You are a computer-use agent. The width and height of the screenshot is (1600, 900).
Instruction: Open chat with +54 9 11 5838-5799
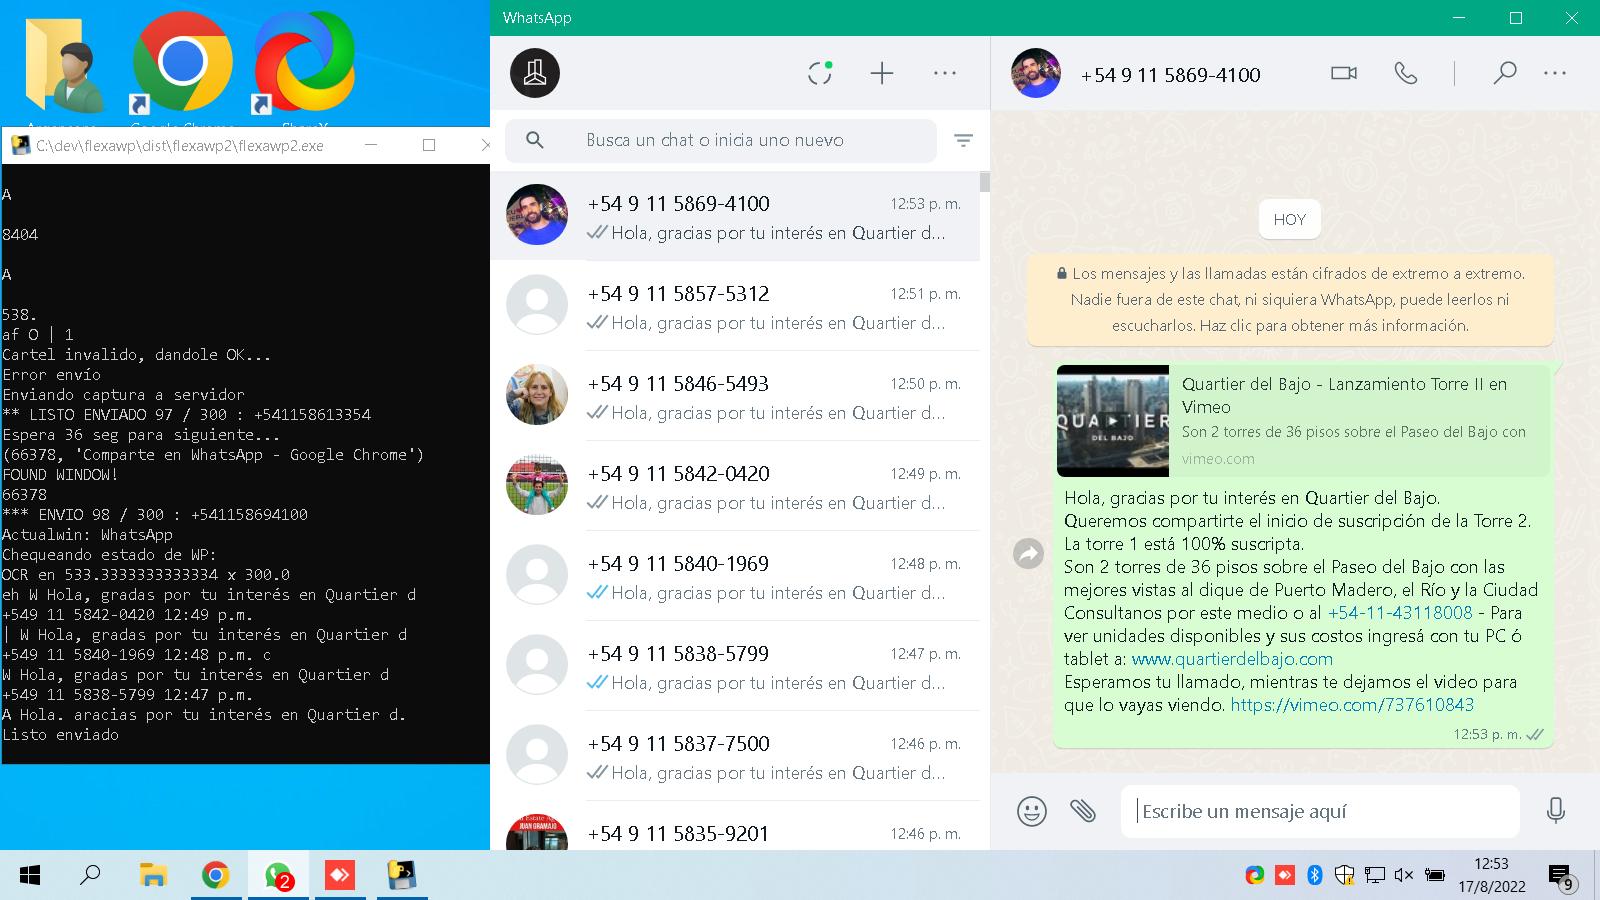pyautogui.click(x=735, y=666)
